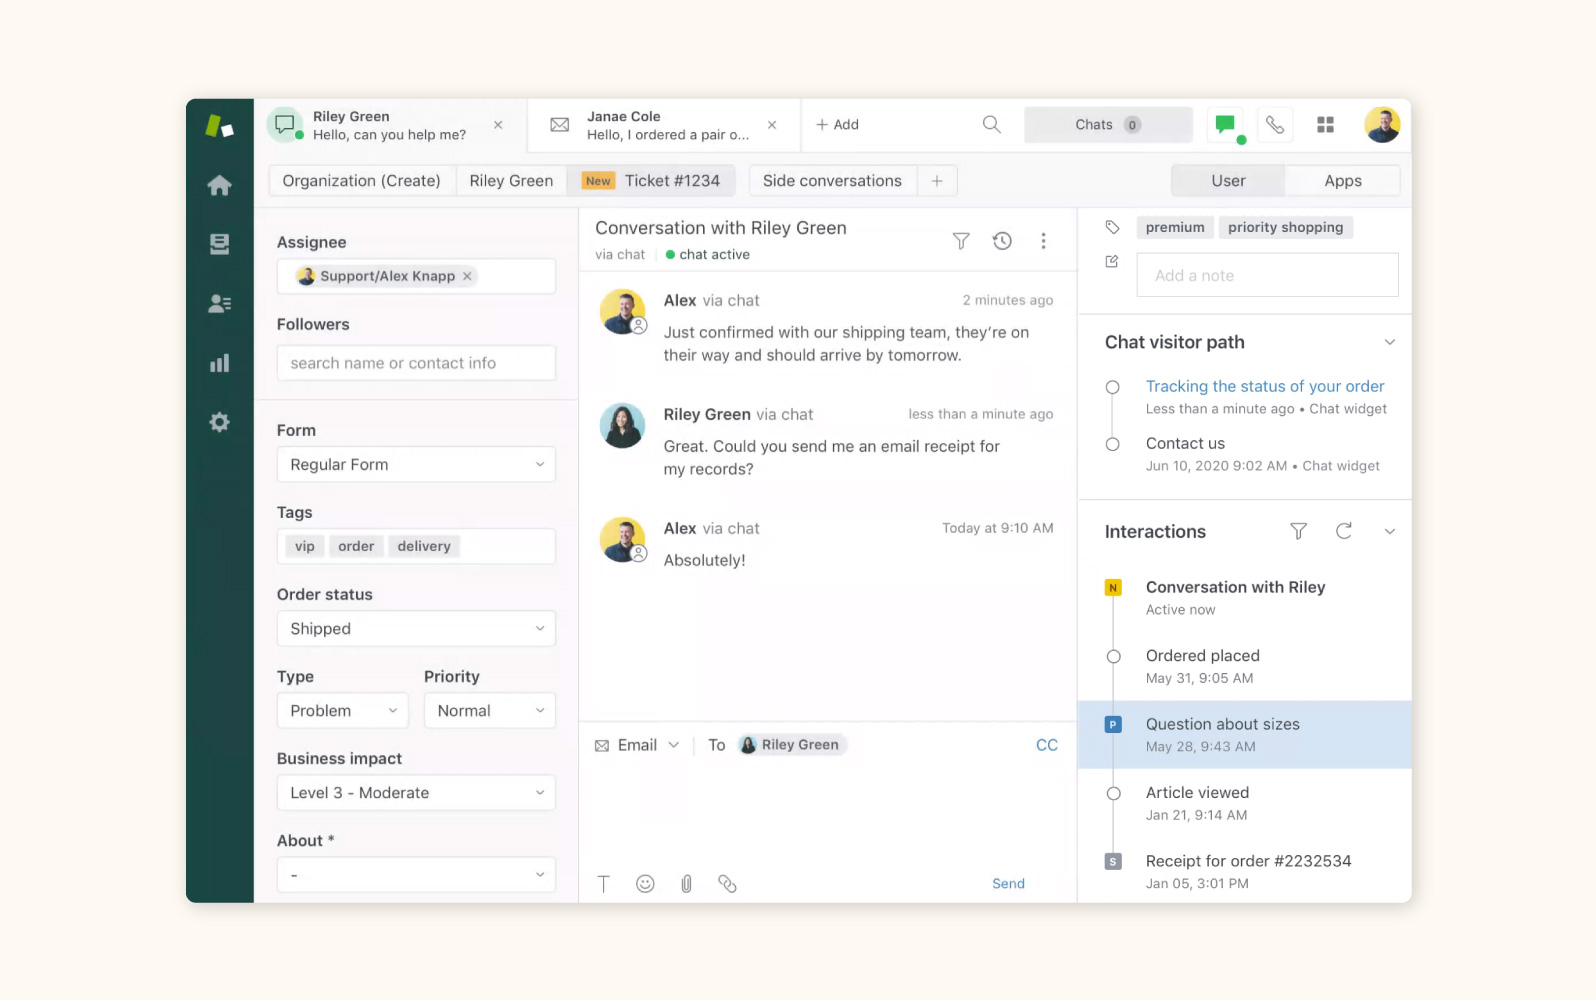Open the products grid icon
1596x1000 pixels.
[x=1325, y=125]
